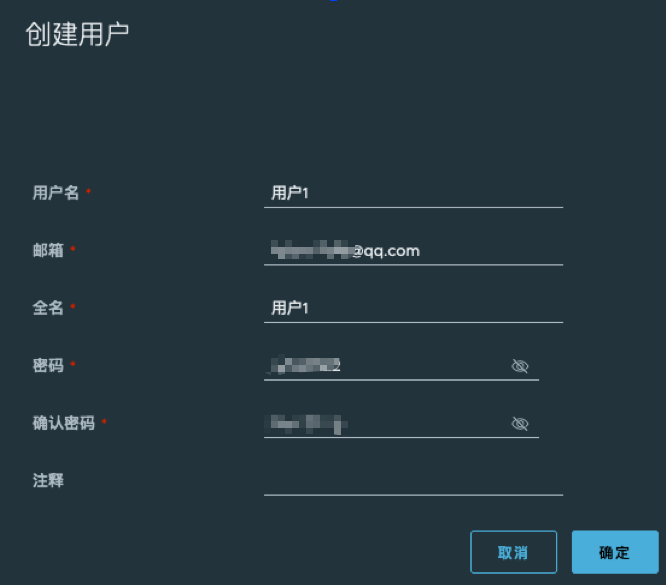The height and width of the screenshot is (585, 666).
Task: Click the 取消 cancel button
Action: point(514,552)
